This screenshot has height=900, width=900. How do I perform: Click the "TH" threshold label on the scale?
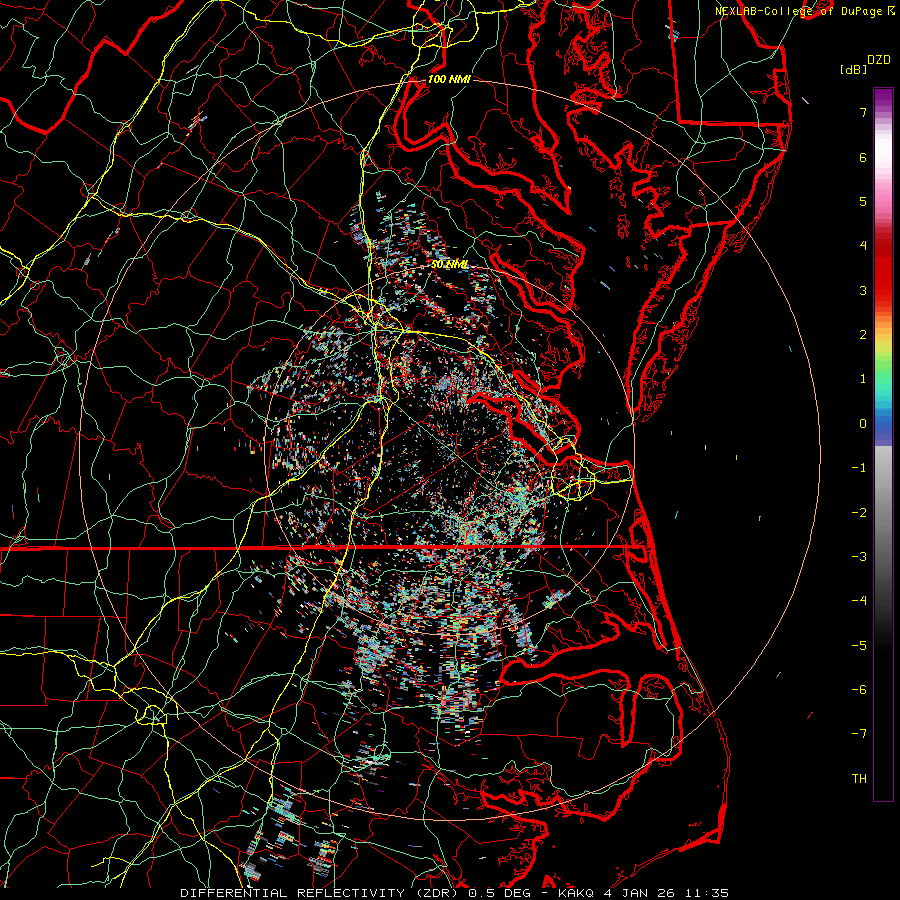(x=859, y=779)
